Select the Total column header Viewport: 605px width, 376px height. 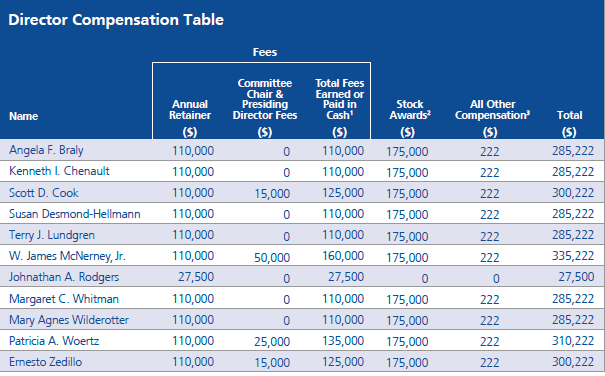point(570,115)
